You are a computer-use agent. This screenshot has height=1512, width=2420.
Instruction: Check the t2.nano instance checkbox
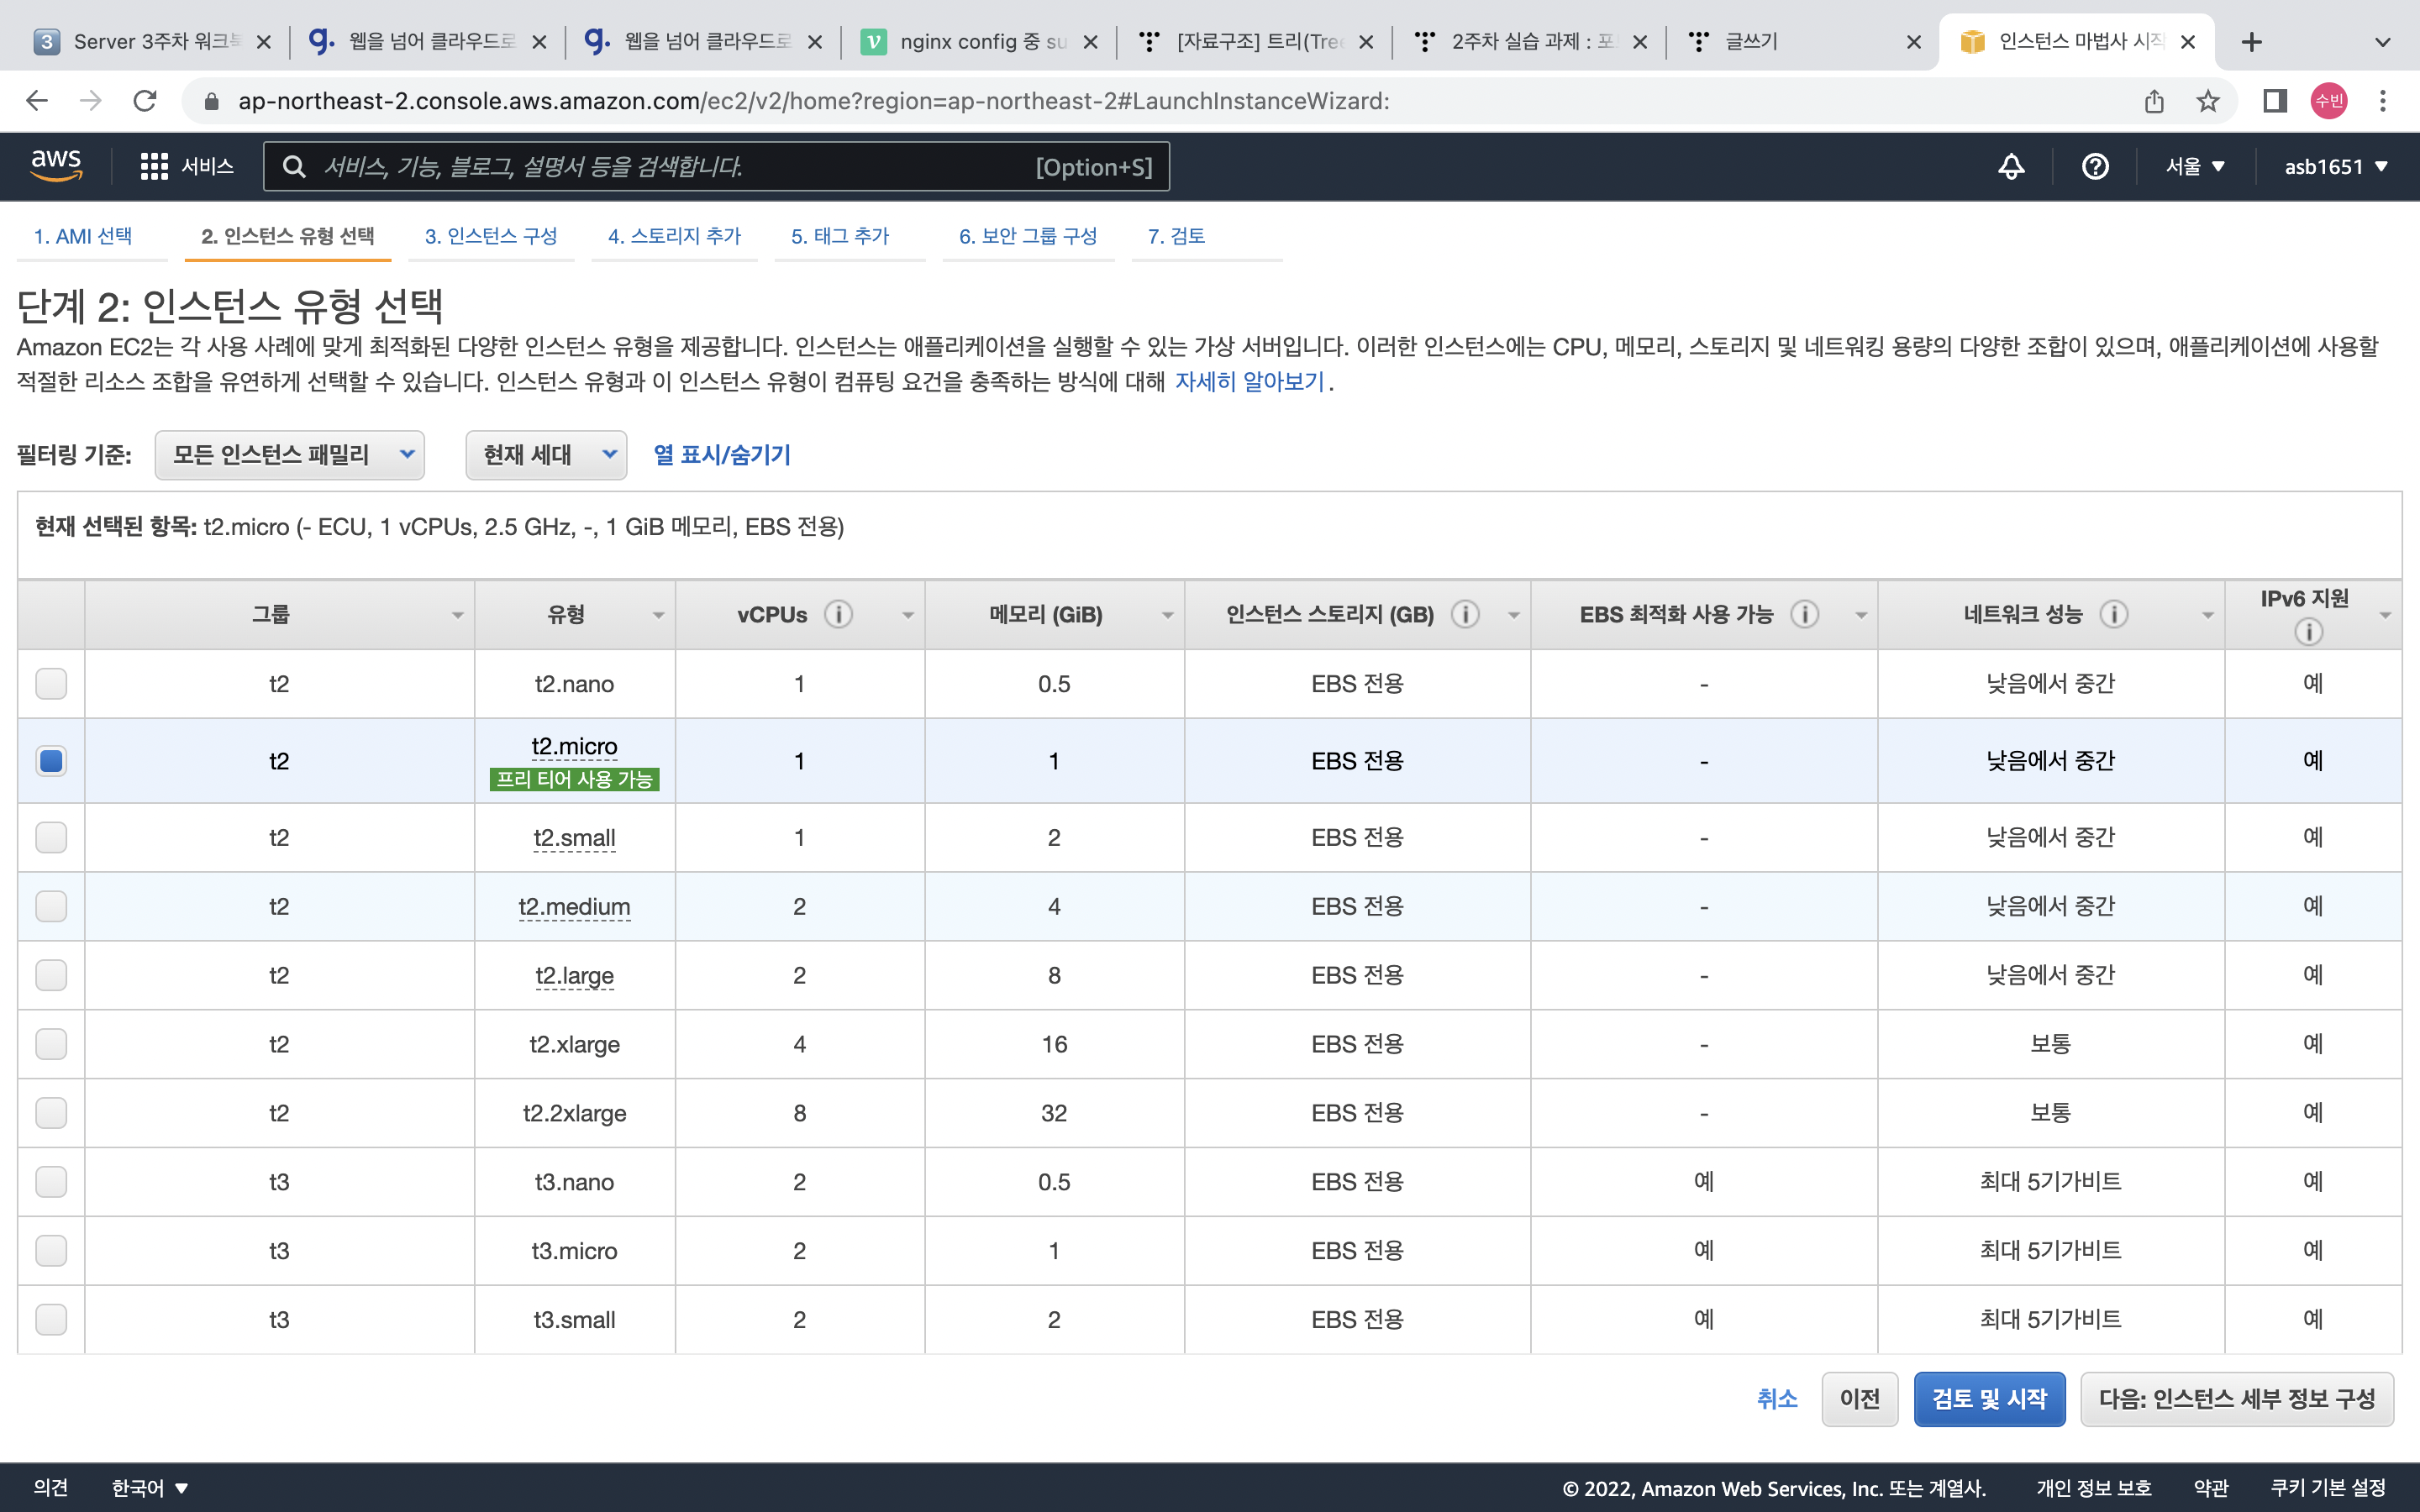point(51,684)
